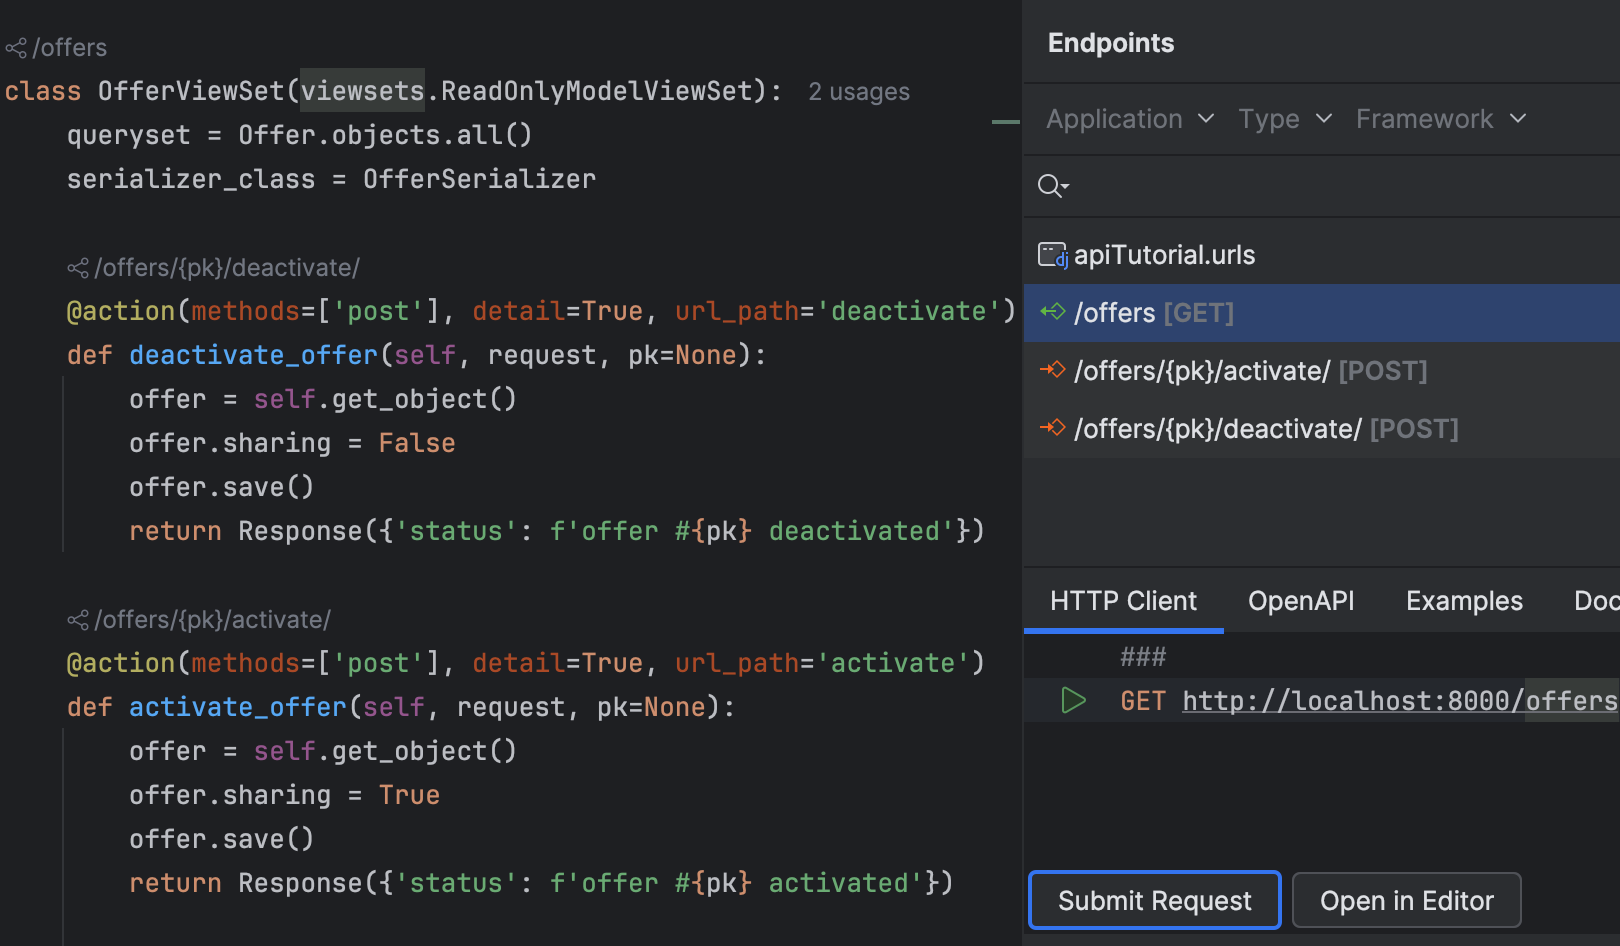
Task: Click the endpoint icon for /offers/{pk}/deactivate/ hint
Action: [x=78, y=268]
